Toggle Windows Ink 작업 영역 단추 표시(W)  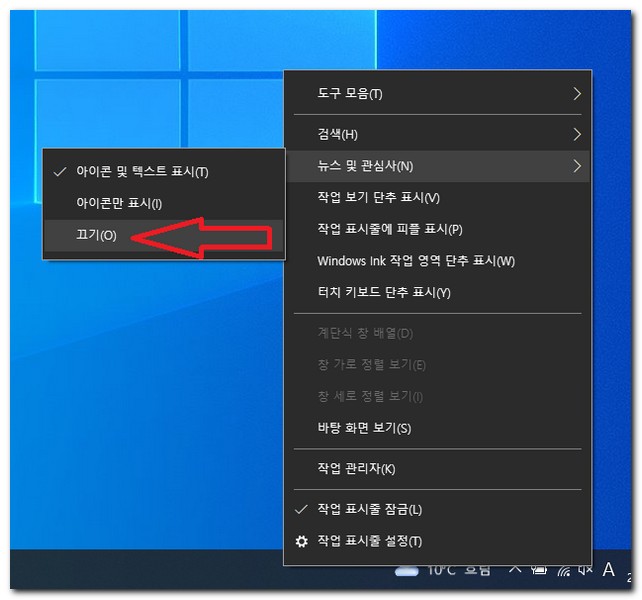pyautogui.click(x=438, y=261)
